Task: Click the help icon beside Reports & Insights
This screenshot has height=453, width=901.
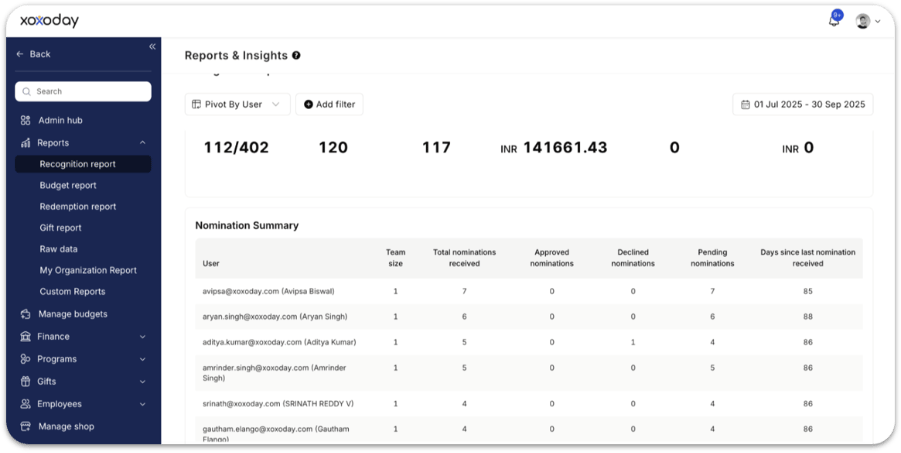Action: pos(296,55)
